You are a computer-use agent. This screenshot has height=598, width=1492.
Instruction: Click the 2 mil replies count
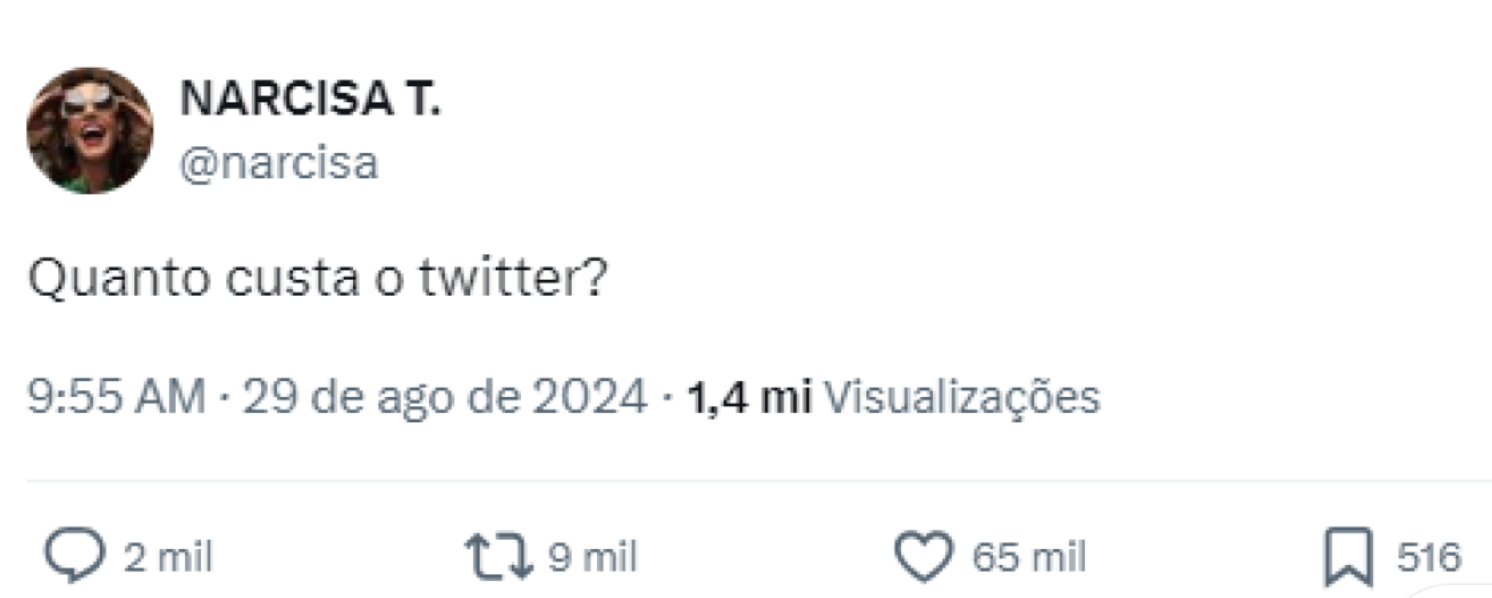168,558
